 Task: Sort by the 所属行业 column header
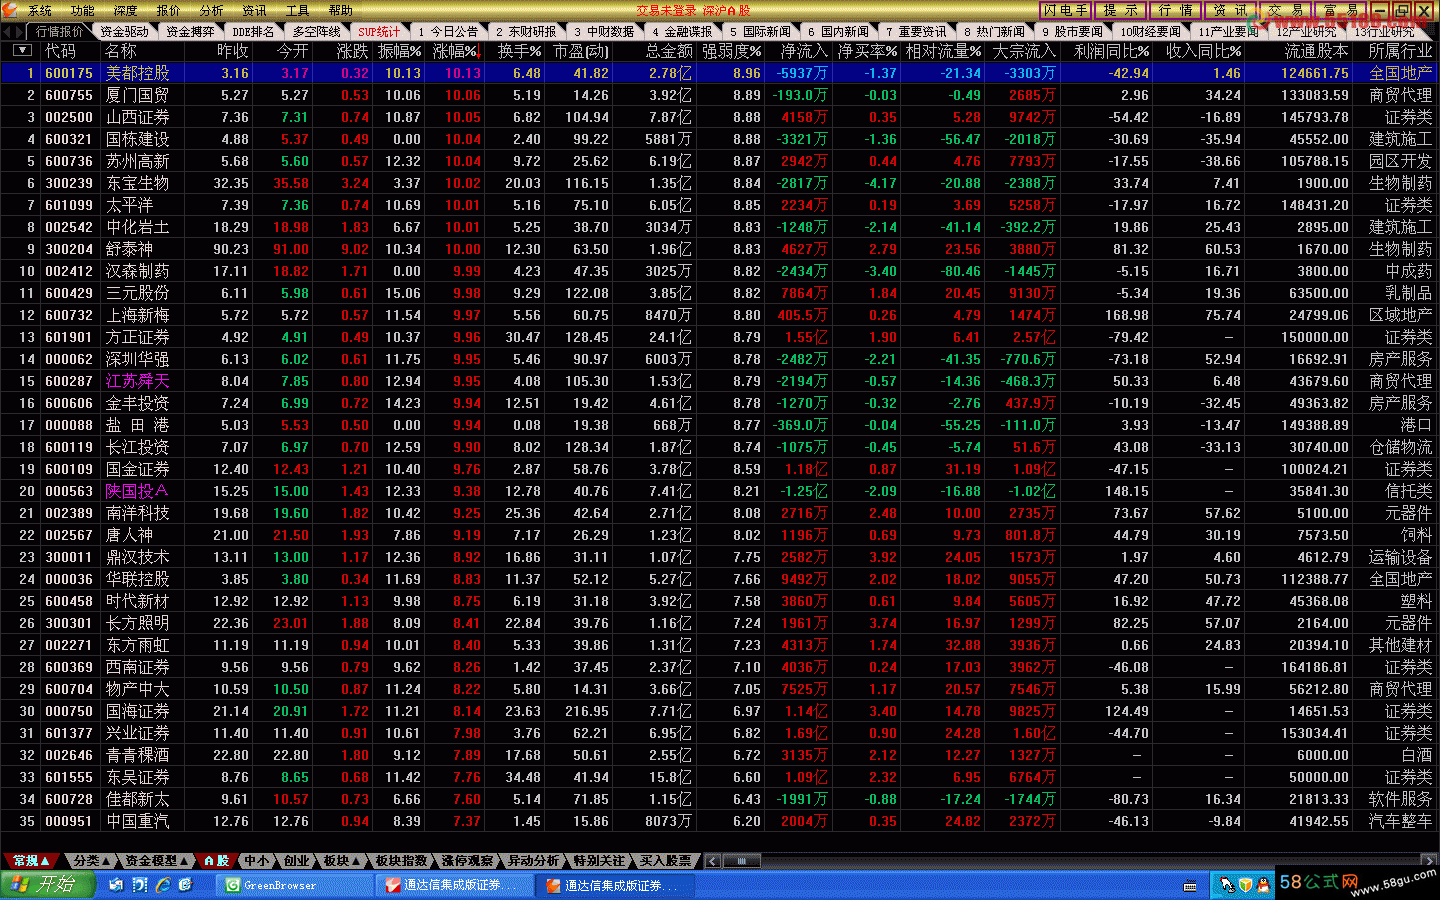pos(1401,51)
